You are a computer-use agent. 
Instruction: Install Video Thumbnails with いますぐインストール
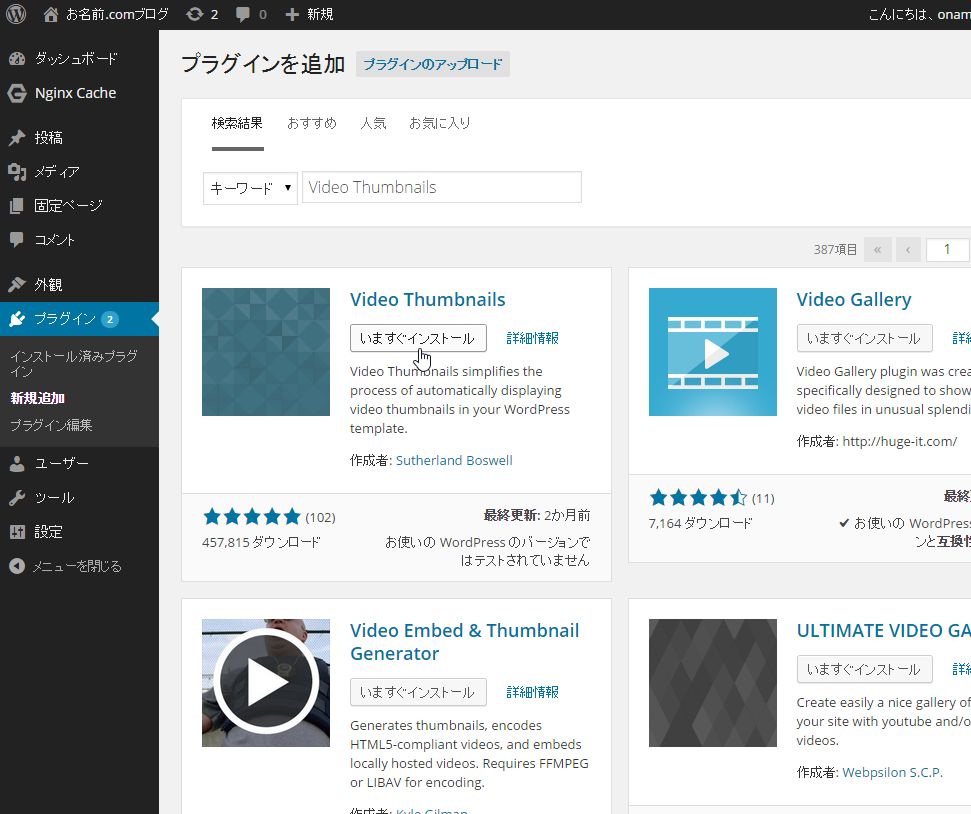[418, 338]
